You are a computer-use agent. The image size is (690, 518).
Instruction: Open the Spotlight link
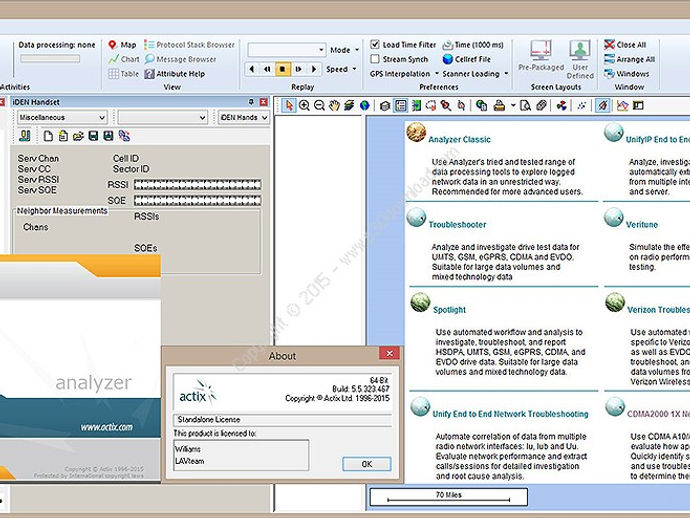click(449, 310)
